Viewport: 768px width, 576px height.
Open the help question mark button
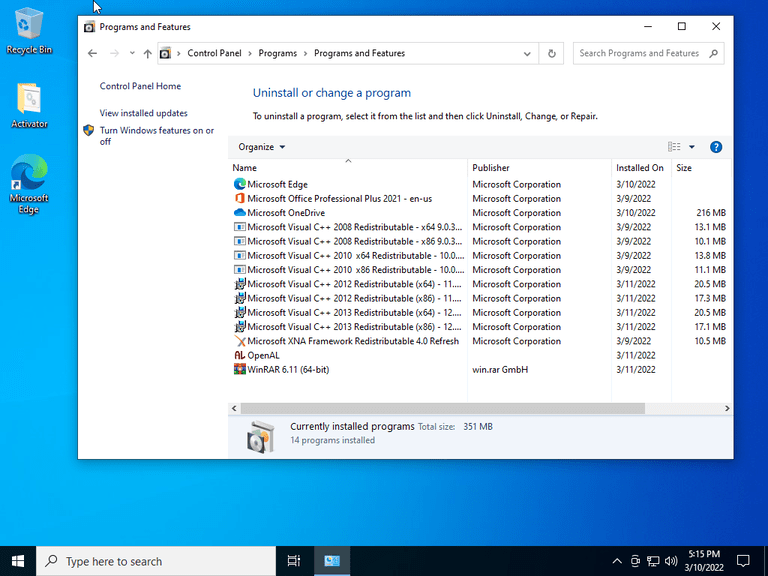coord(716,147)
